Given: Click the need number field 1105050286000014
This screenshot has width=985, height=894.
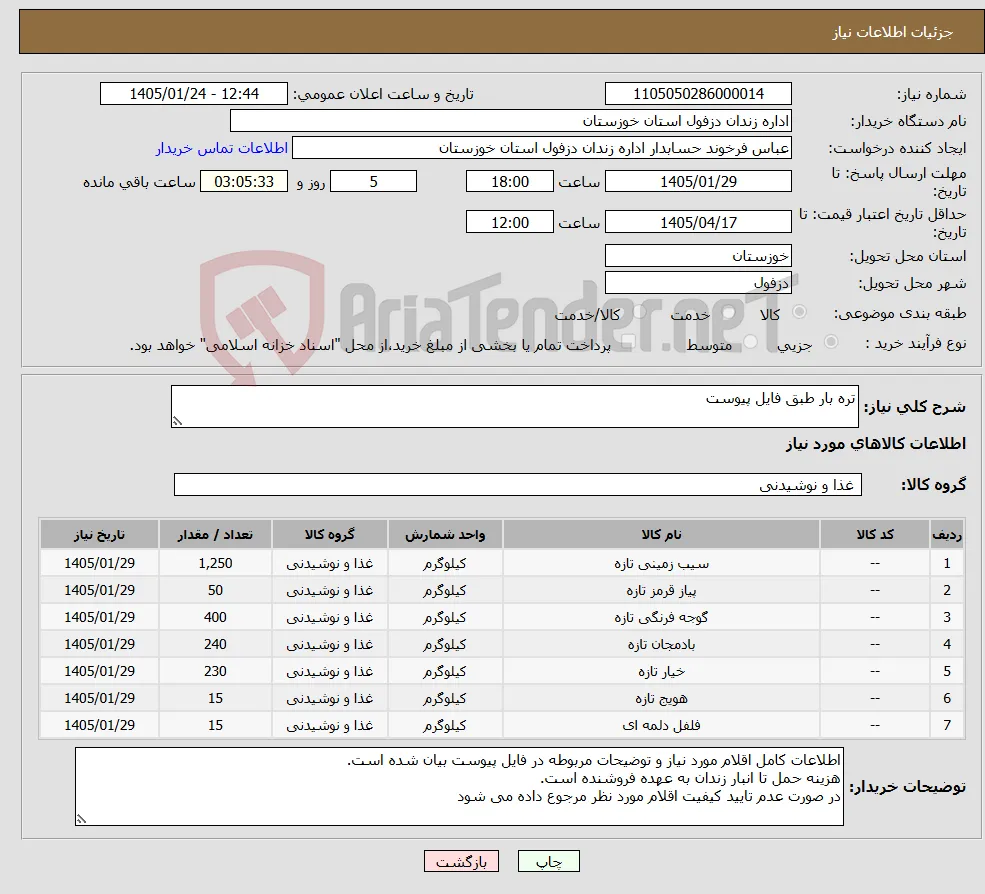Looking at the screenshot, I should (698, 94).
